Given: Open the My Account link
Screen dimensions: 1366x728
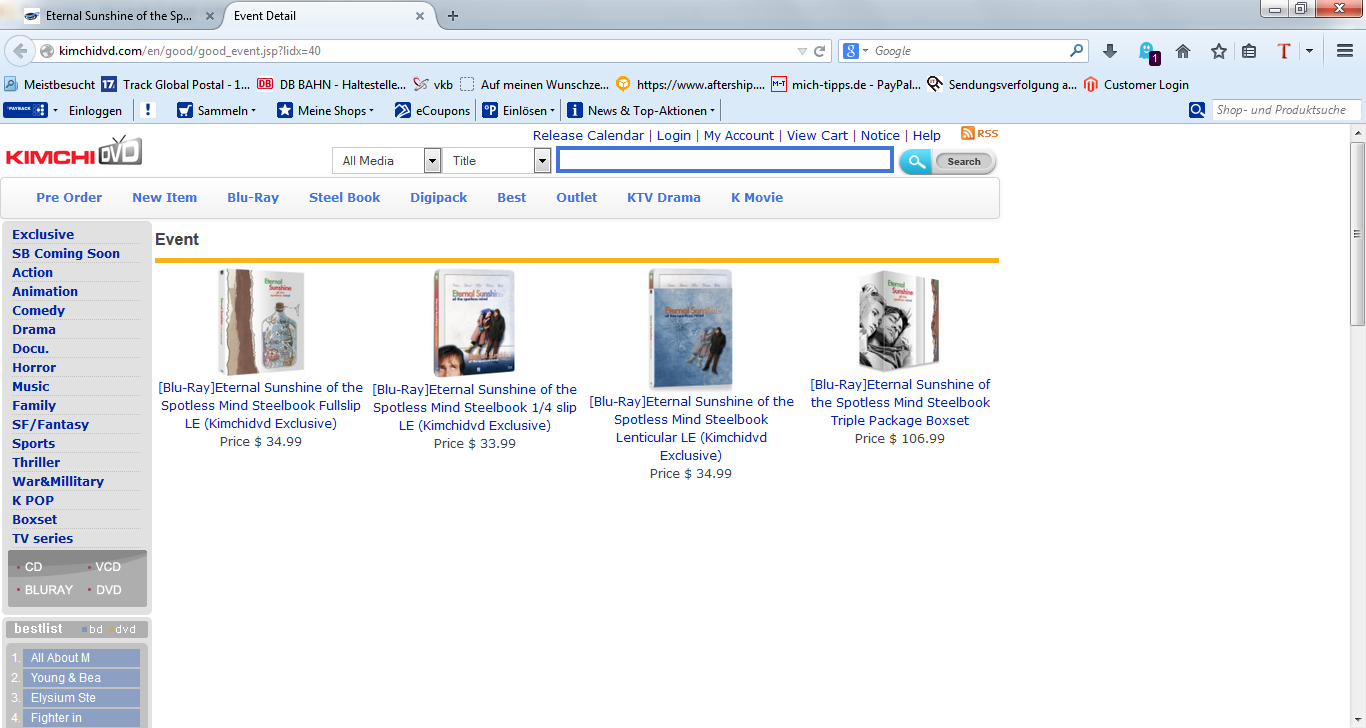Looking at the screenshot, I should point(739,136).
